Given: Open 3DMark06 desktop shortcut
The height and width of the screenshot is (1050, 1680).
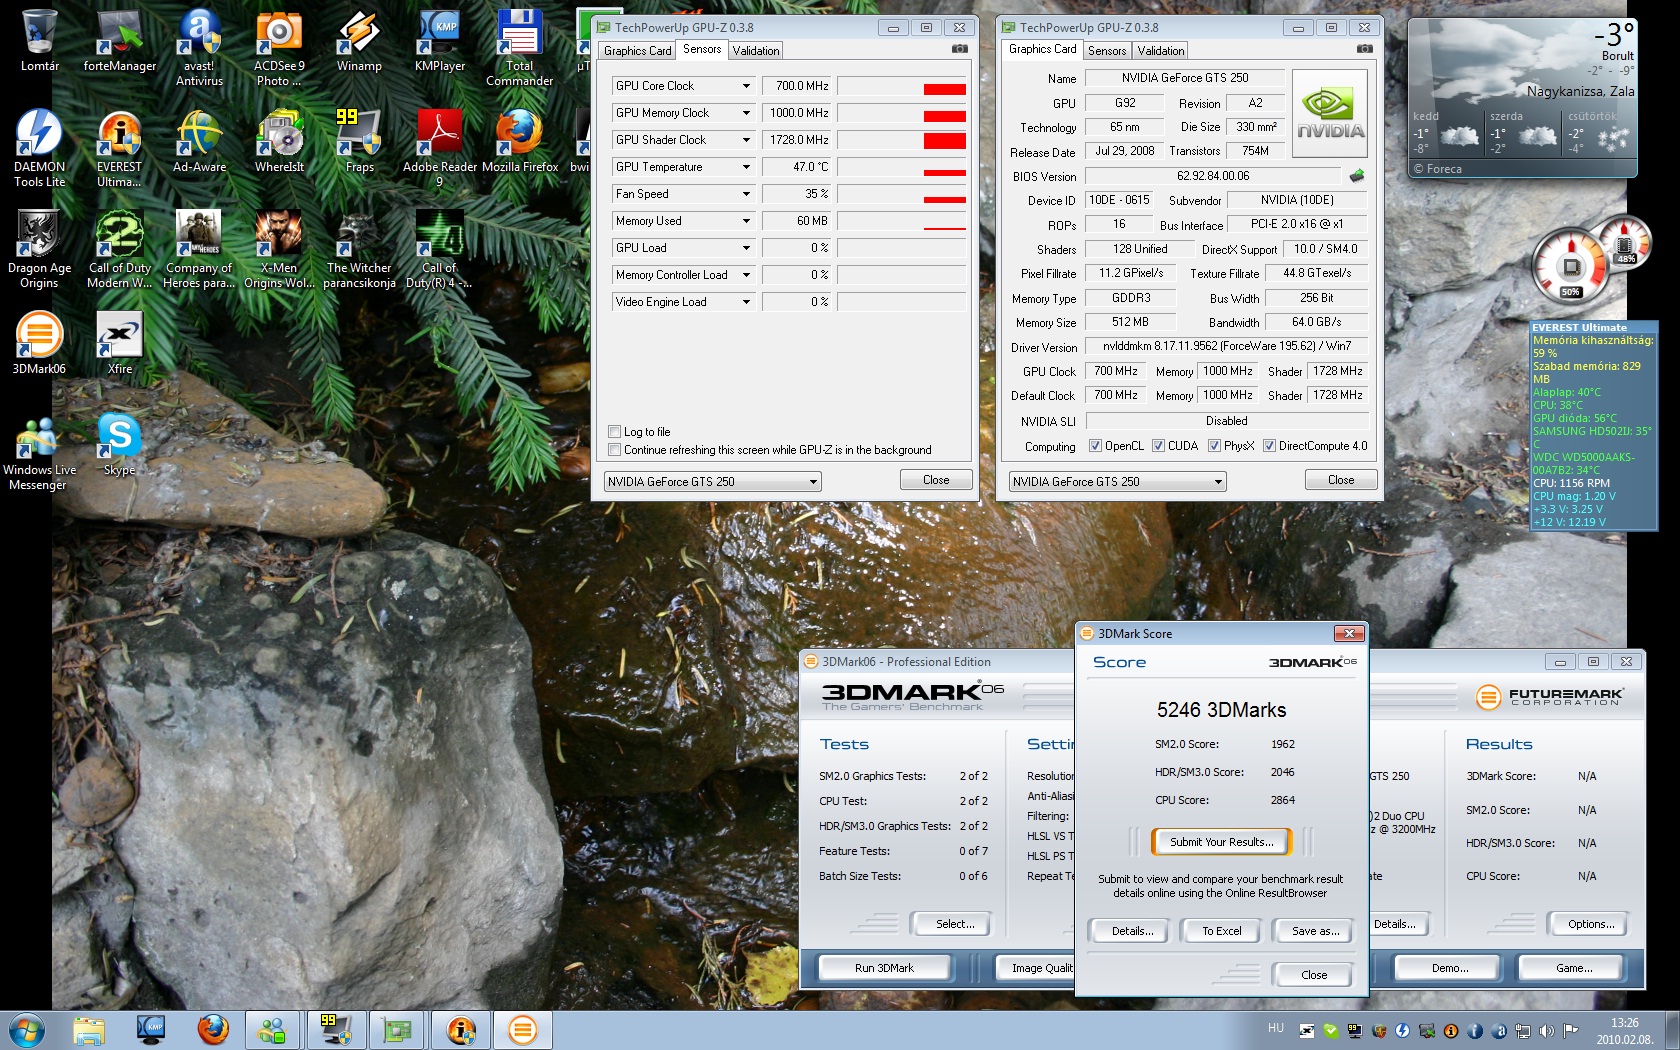Looking at the screenshot, I should pos(40,343).
